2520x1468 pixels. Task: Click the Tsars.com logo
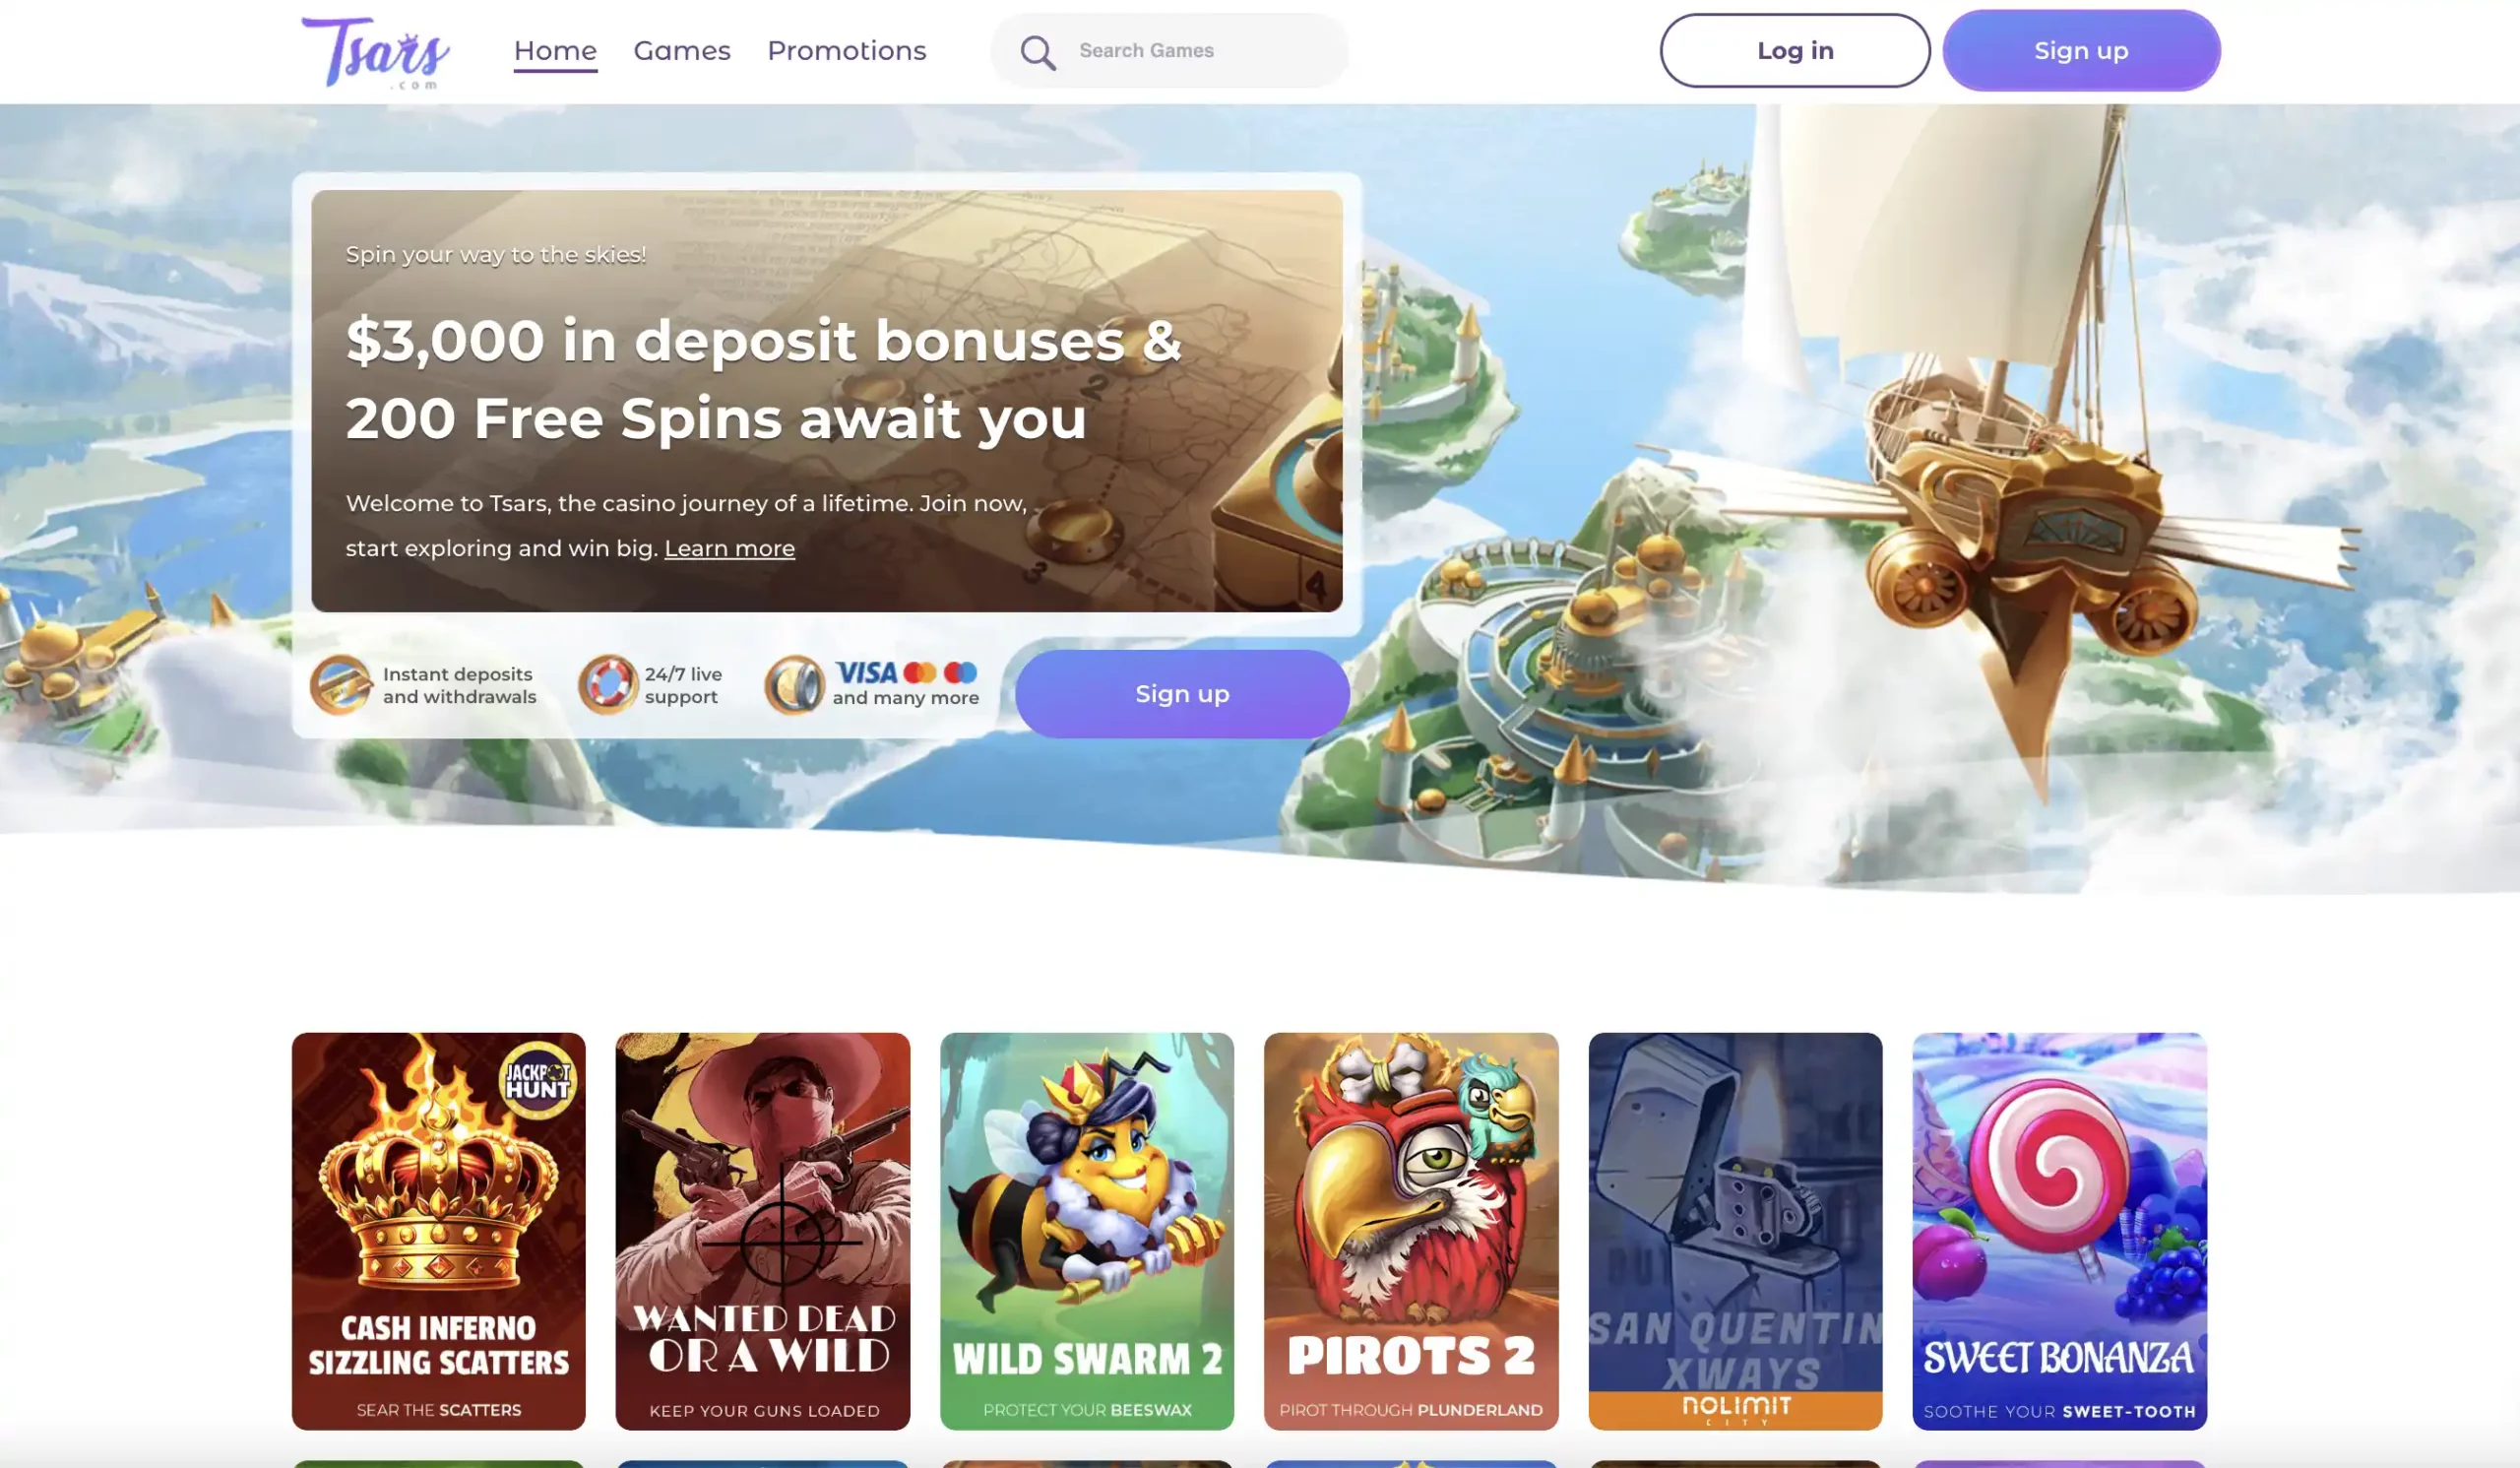tap(375, 52)
